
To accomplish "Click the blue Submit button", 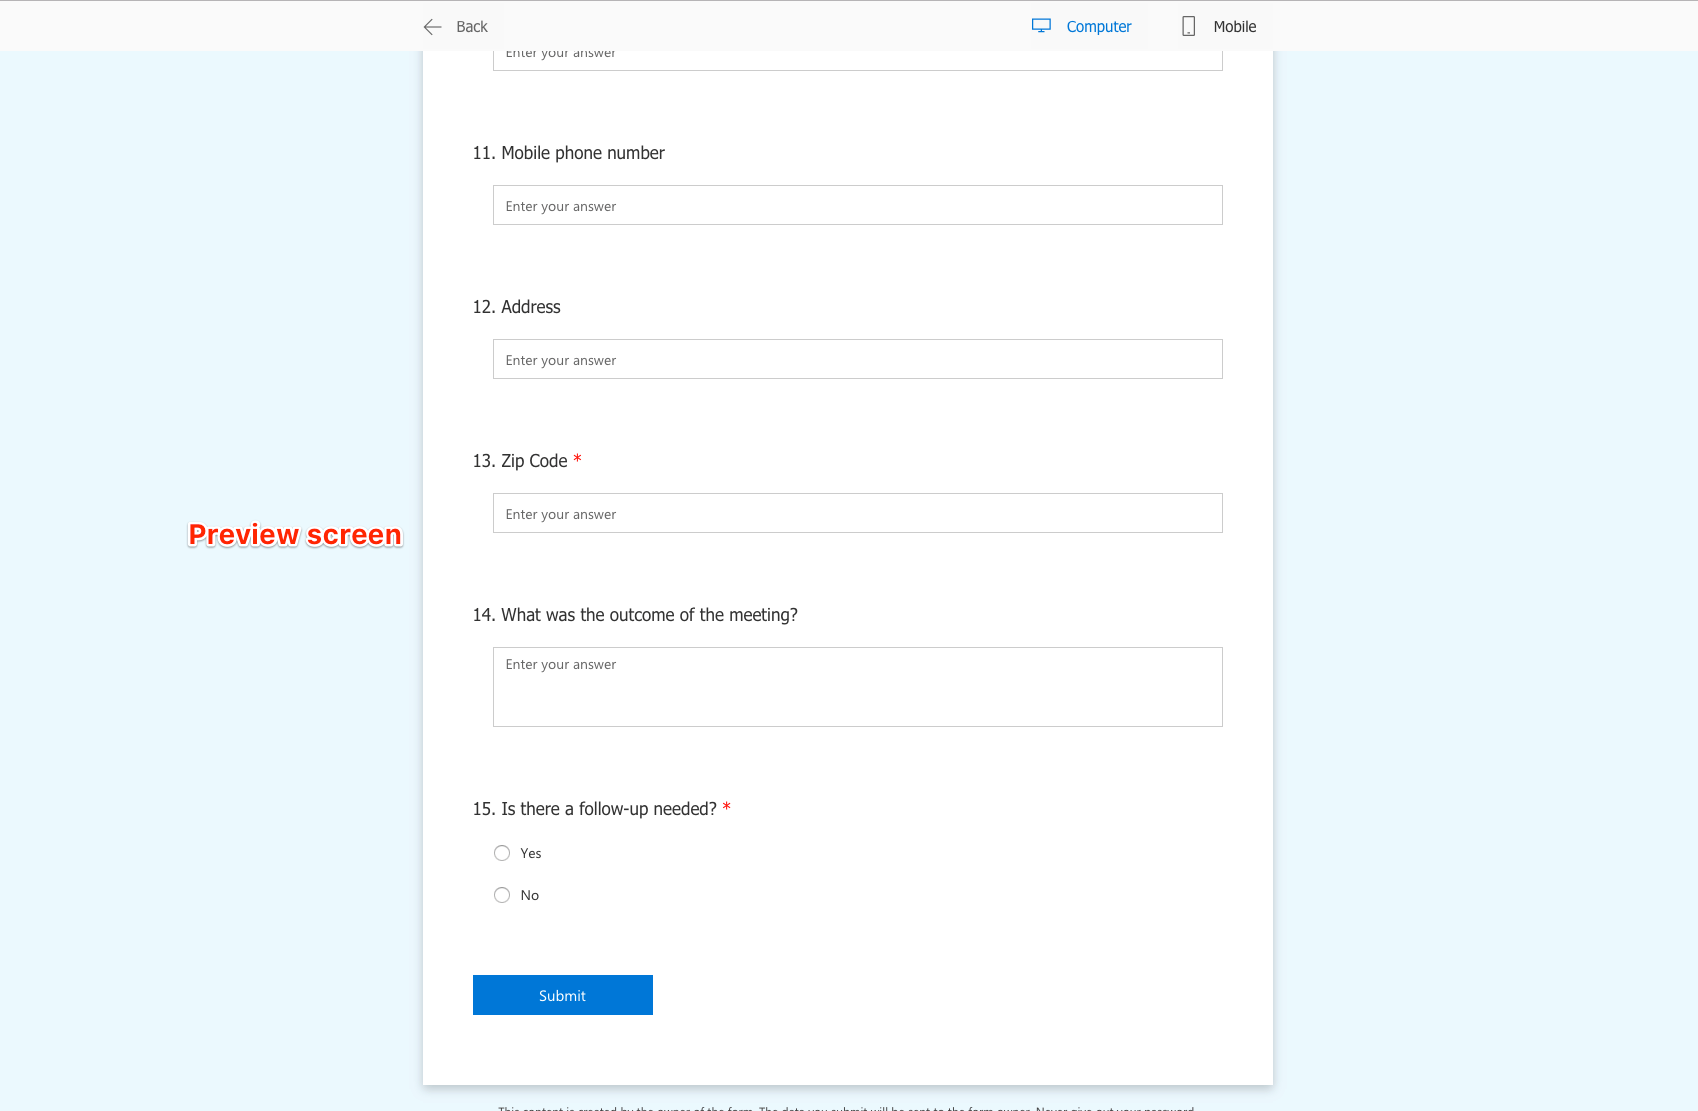I will [x=562, y=995].
